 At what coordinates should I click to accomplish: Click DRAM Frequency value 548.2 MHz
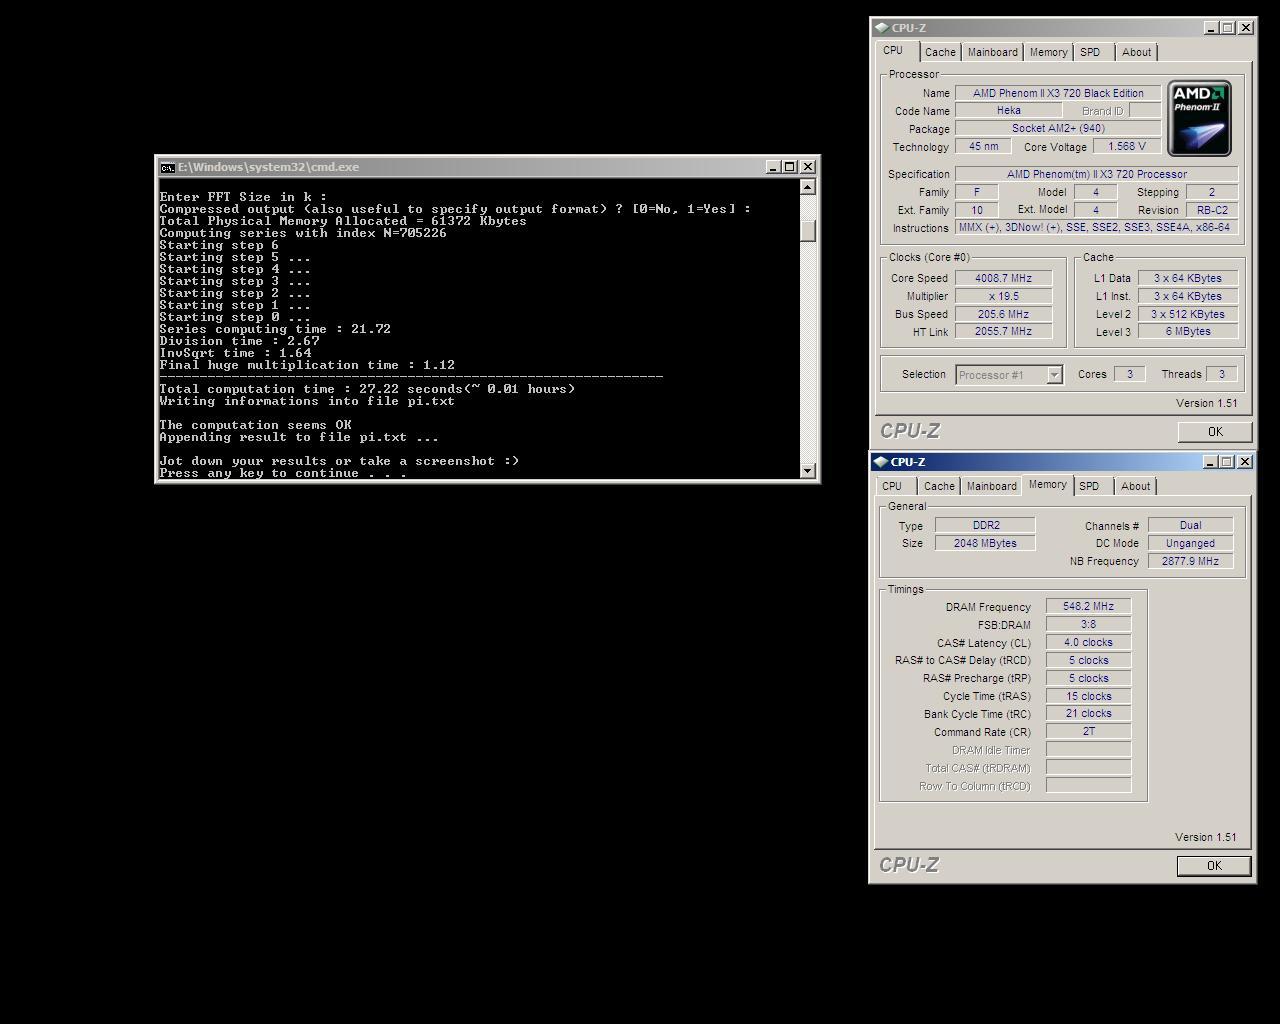[1088, 606]
